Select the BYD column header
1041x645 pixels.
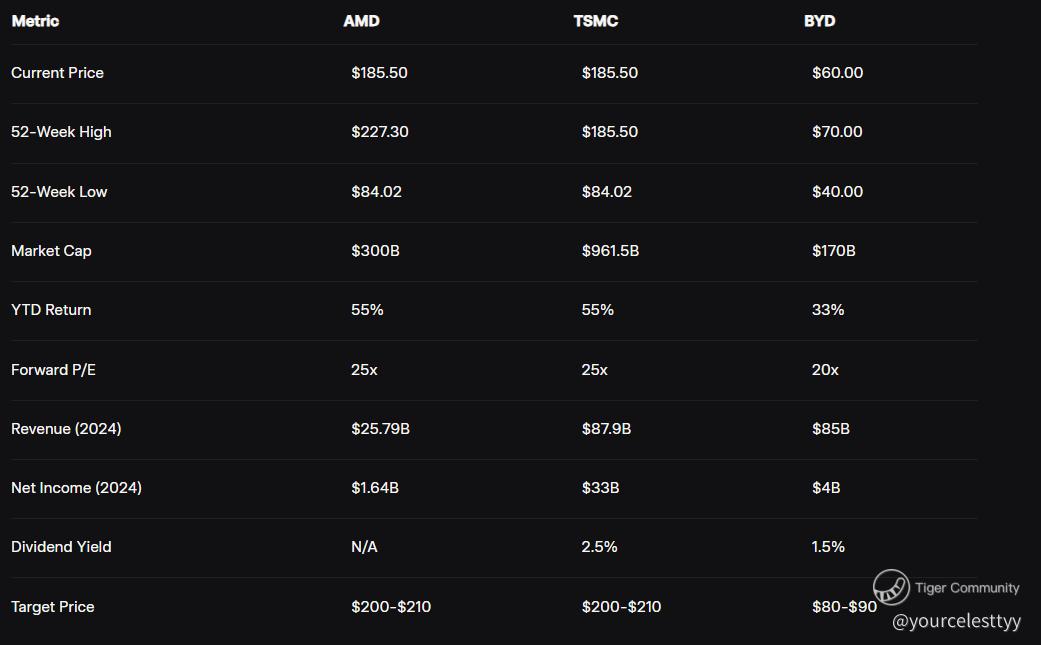coord(819,21)
